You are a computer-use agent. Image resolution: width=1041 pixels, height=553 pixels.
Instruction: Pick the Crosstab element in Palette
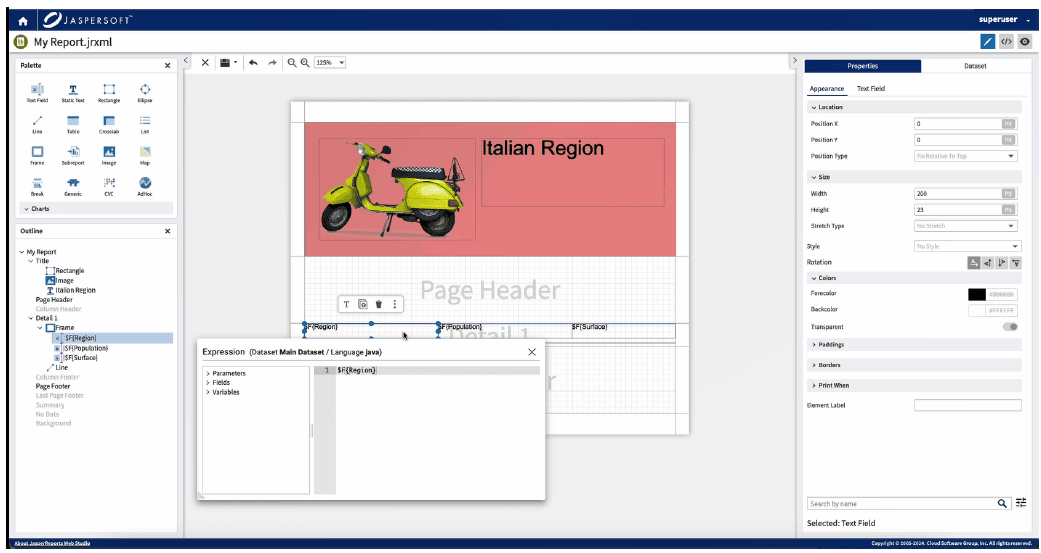tap(109, 124)
